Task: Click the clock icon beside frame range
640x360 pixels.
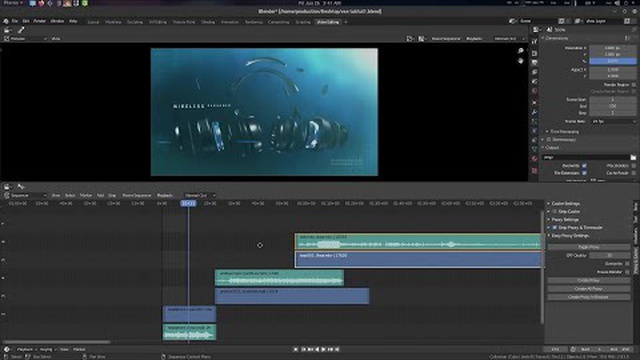Action: pos(573,349)
